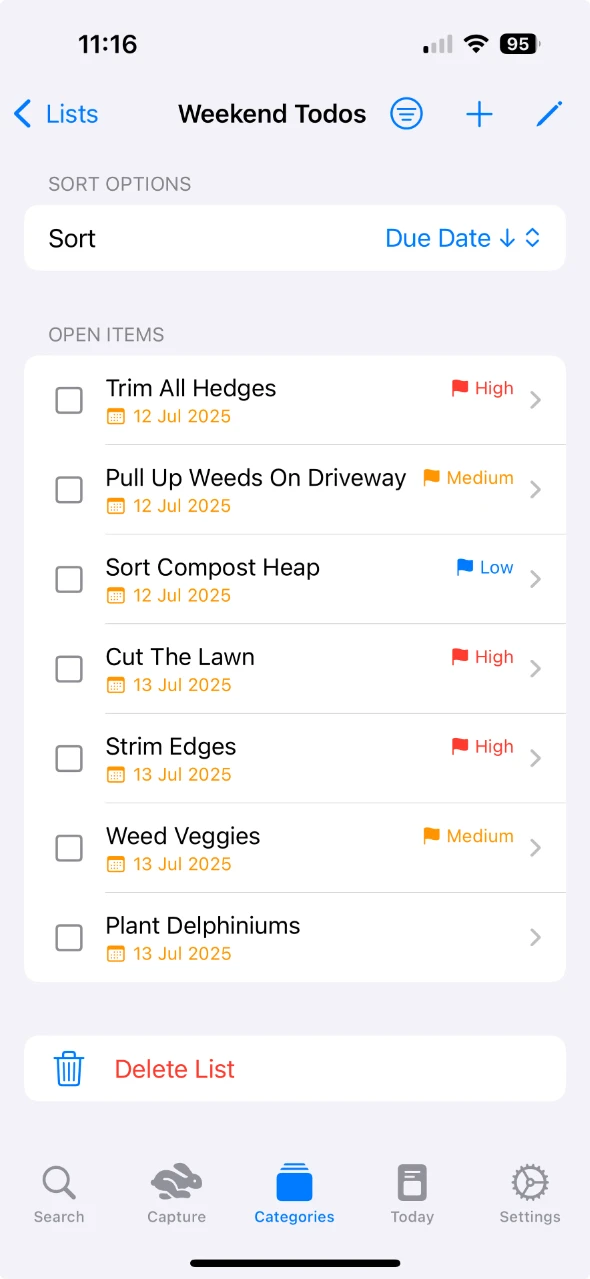Tick the Sort Compost Heap checkbox
This screenshot has height=1279, width=590.
(69, 580)
